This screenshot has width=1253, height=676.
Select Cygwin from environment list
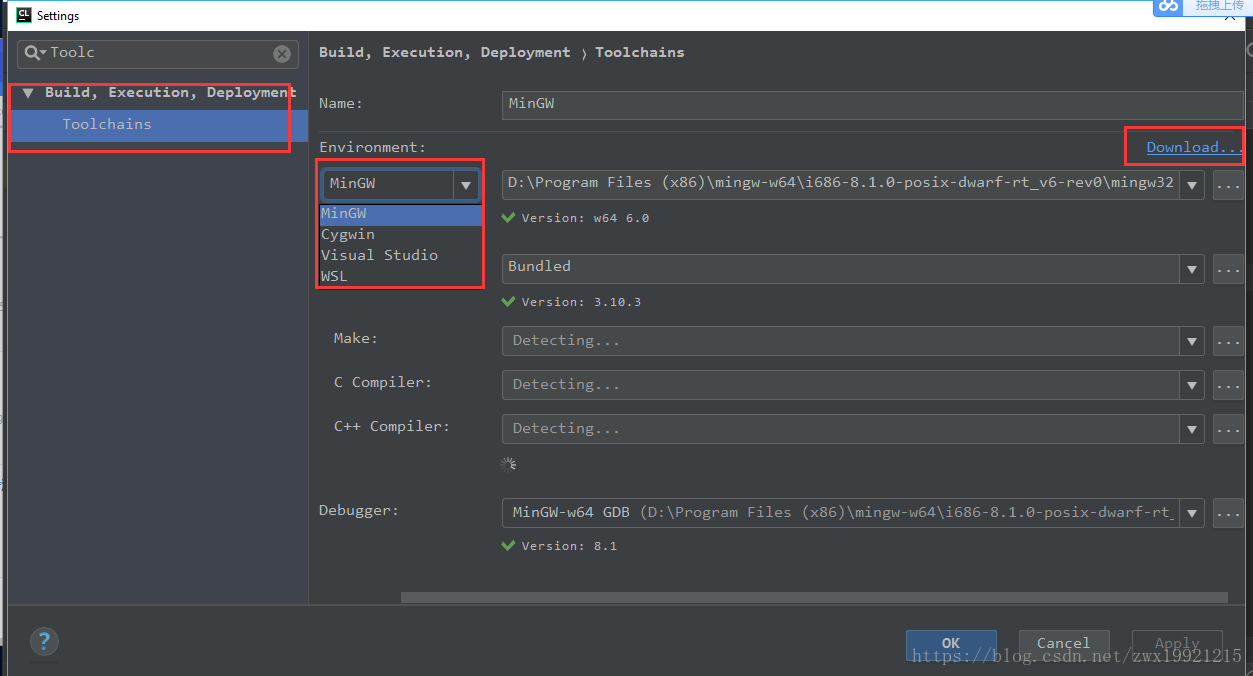pyautogui.click(x=348, y=234)
